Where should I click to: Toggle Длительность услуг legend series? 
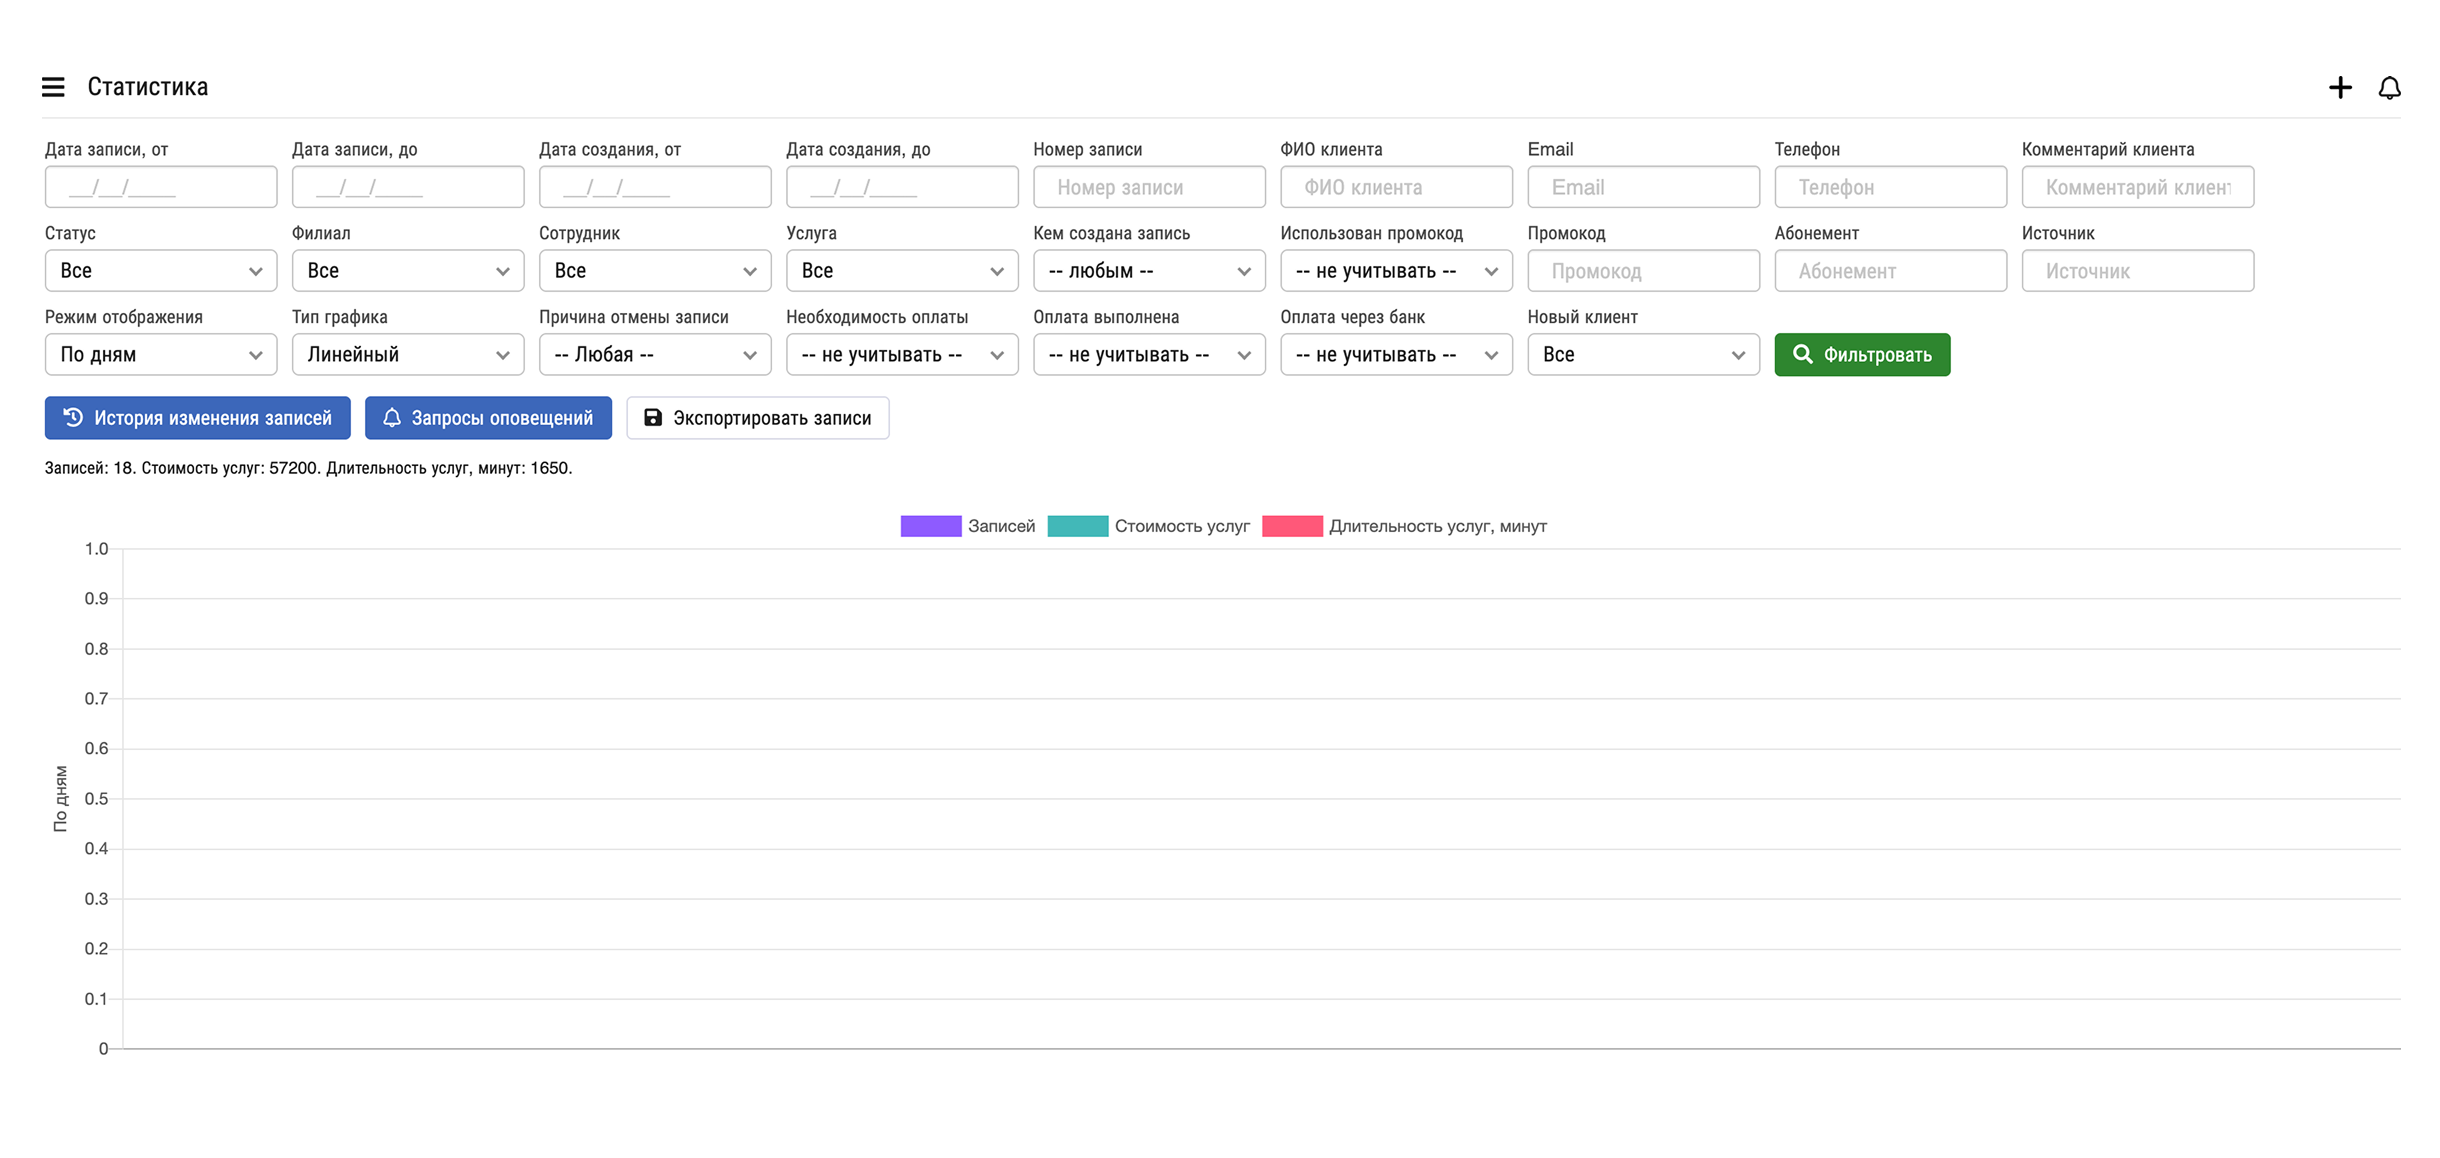click(1404, 526)
